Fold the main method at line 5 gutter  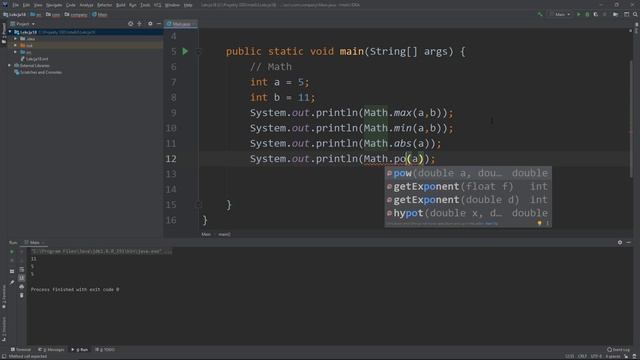tap(198, 52)
